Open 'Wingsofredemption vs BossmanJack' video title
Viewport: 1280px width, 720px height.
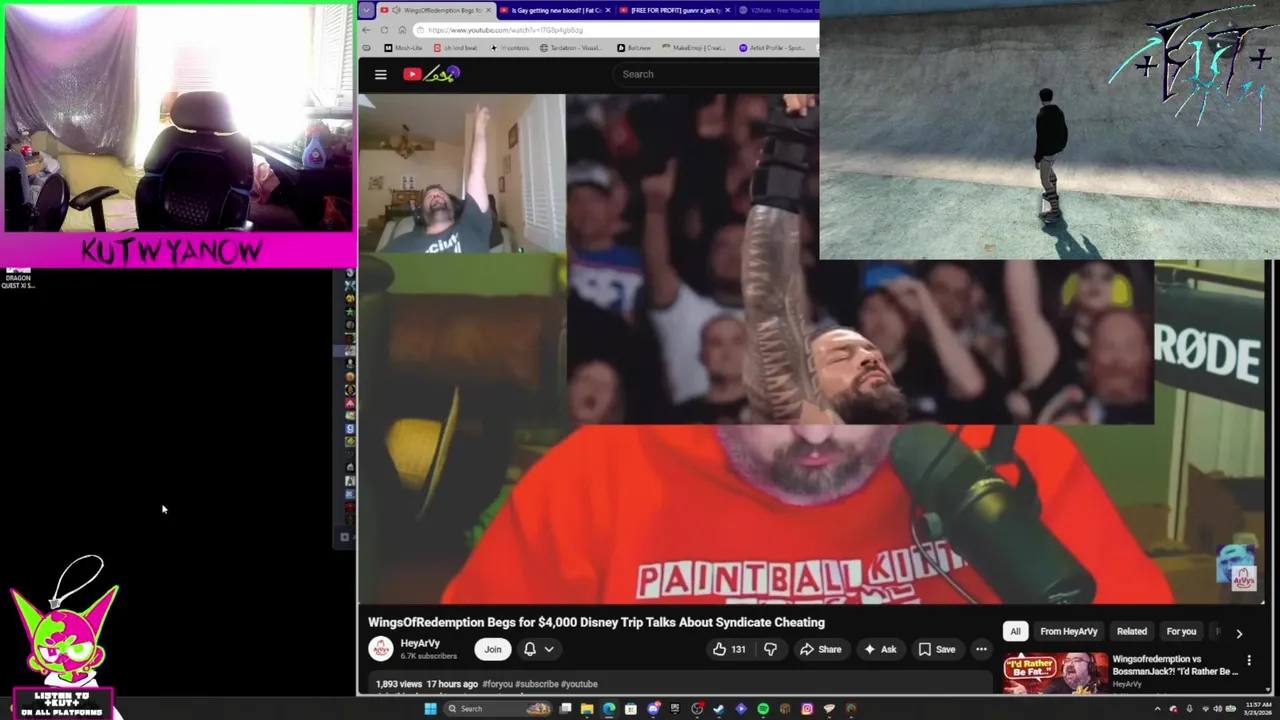click(1175, 665)
